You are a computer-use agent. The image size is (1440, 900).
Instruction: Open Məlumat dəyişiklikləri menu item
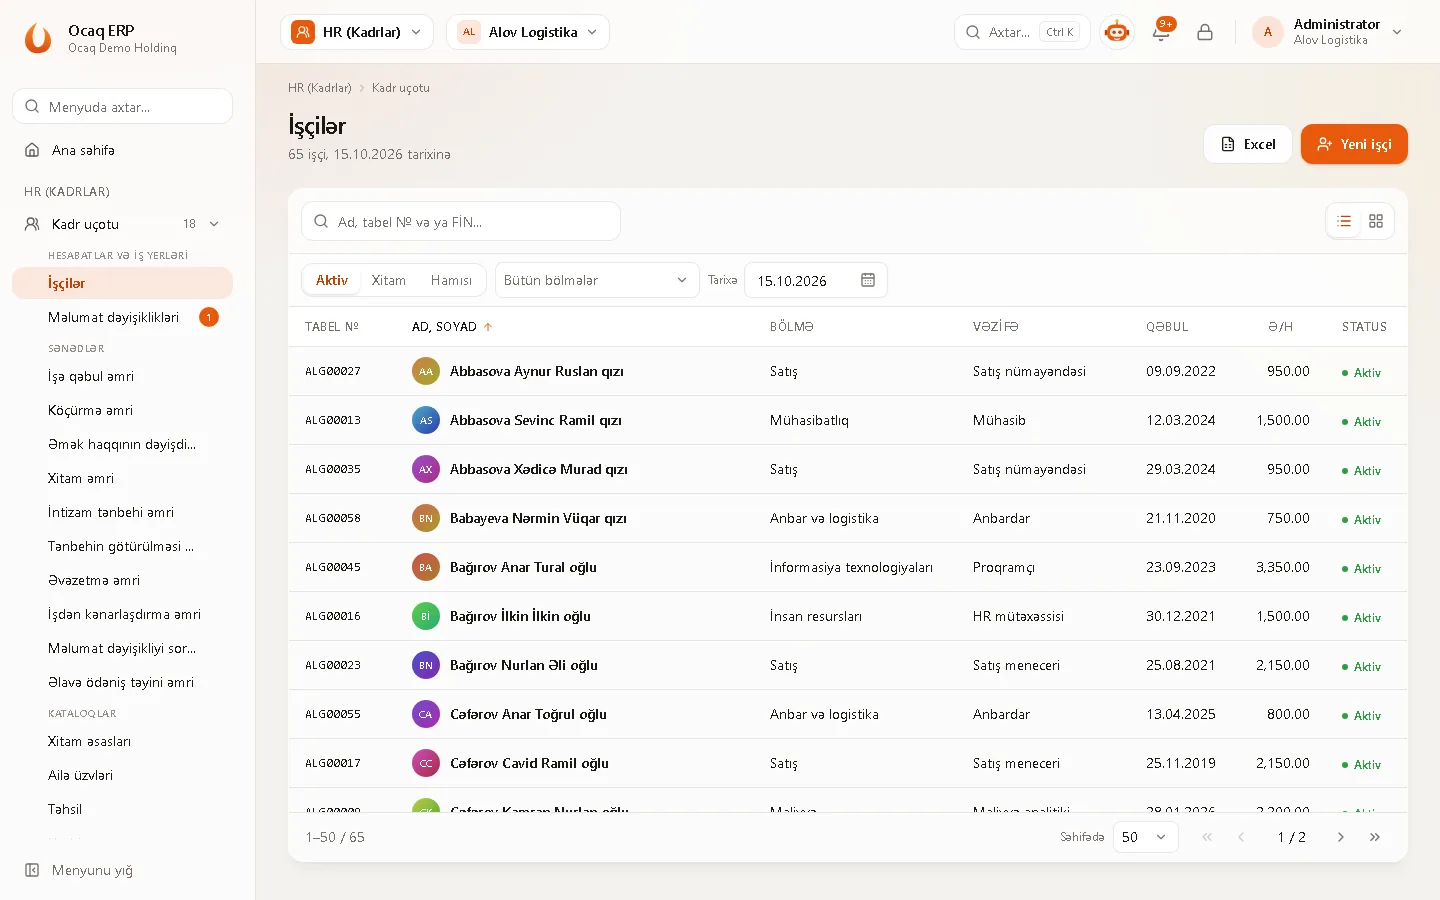tap(122, 317)
